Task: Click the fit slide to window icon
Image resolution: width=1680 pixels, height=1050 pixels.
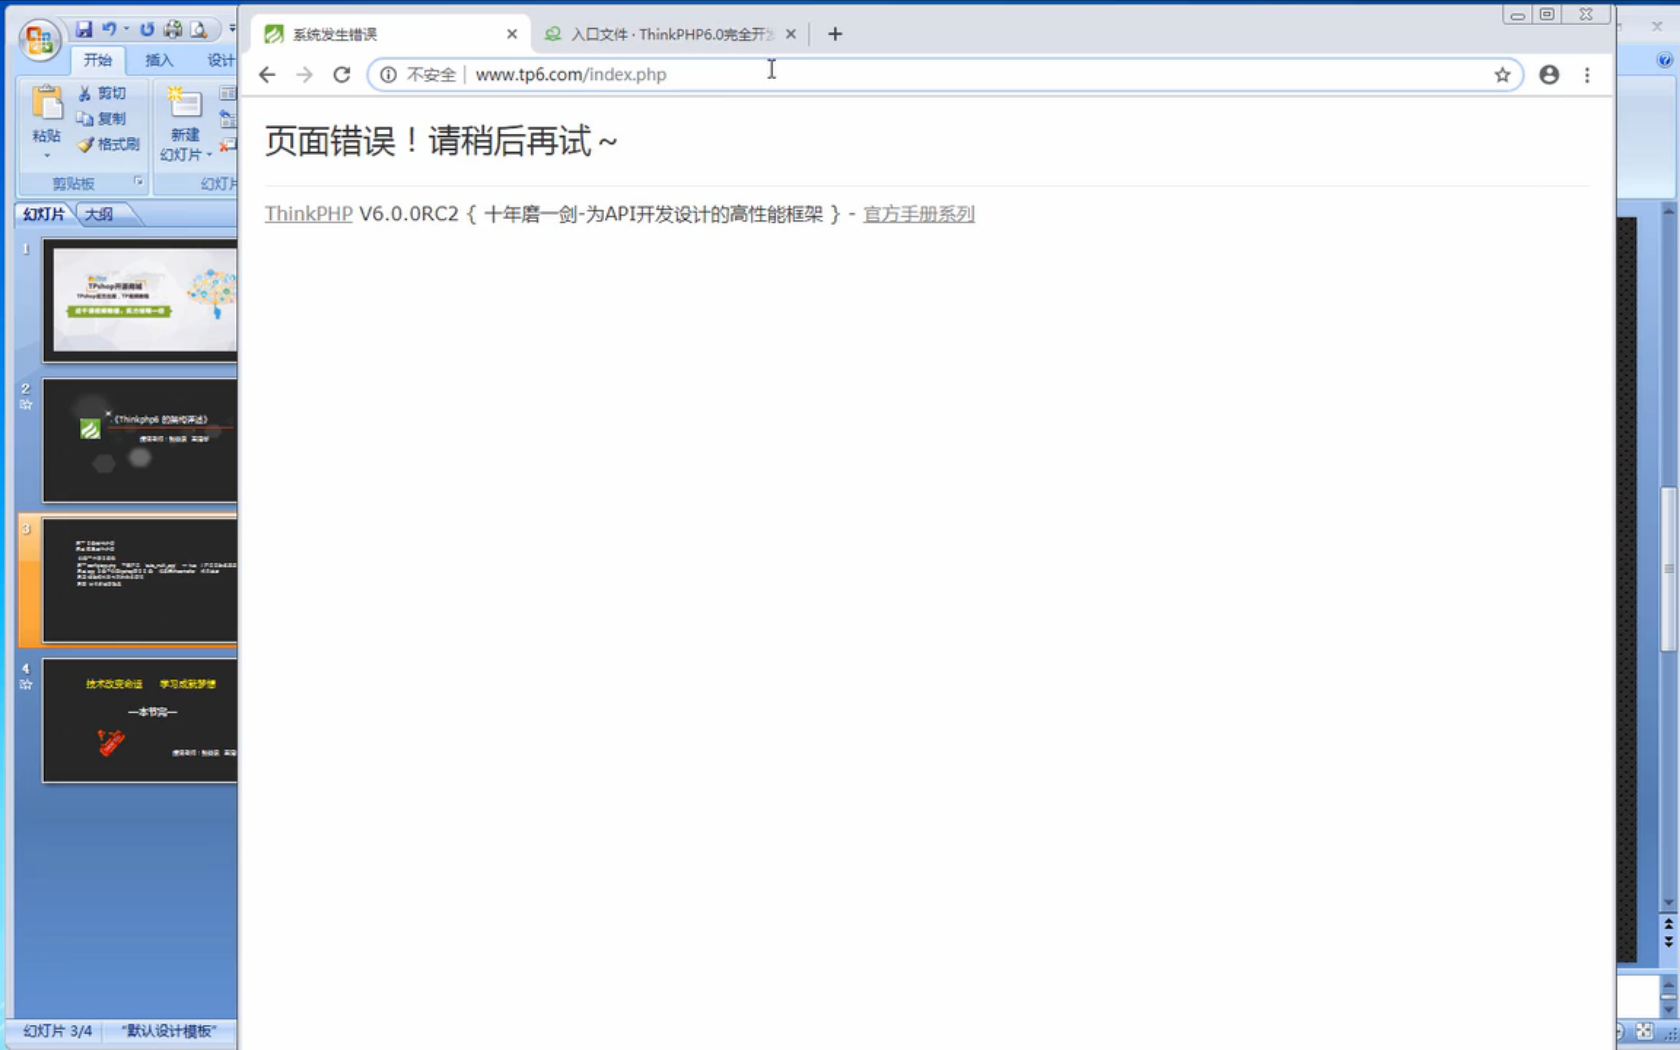Action: coord(1645,1031)
